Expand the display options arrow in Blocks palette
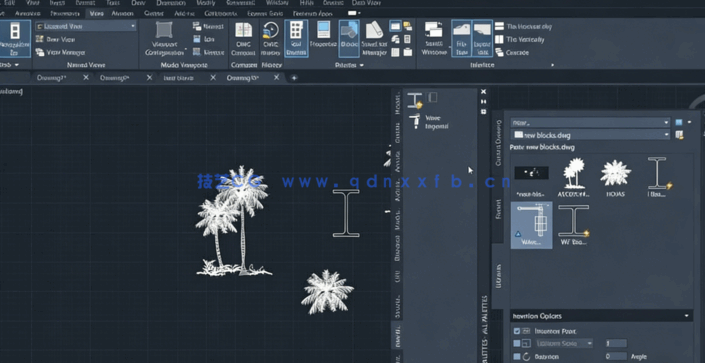The image size is (705, 363). coord(689,122)
